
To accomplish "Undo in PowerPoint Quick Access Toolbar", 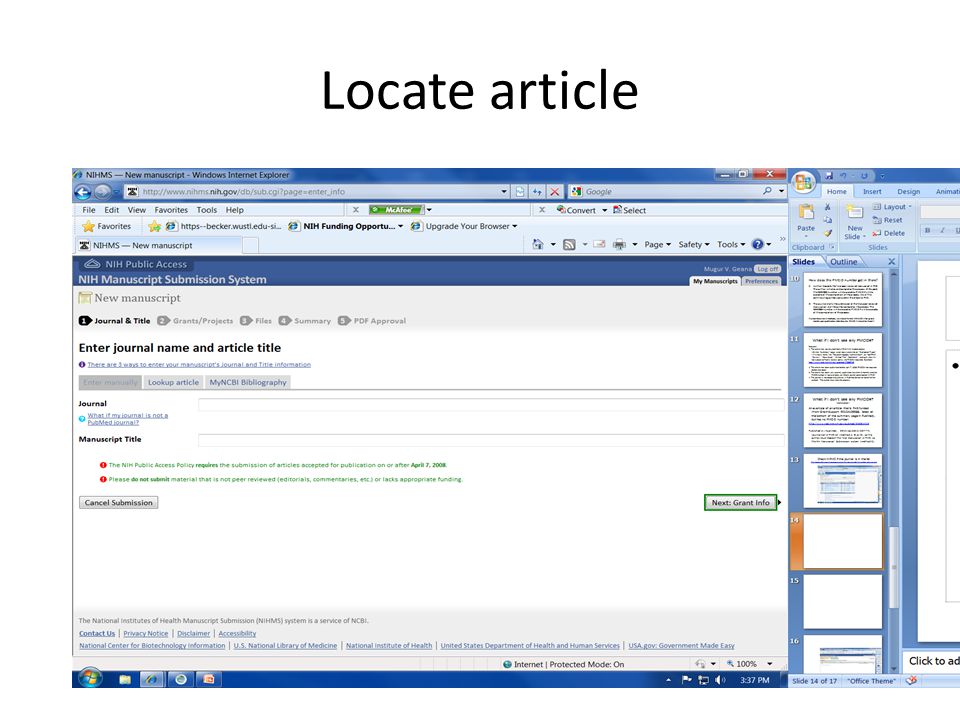I will pyautogui.click(x=844, y=176).
